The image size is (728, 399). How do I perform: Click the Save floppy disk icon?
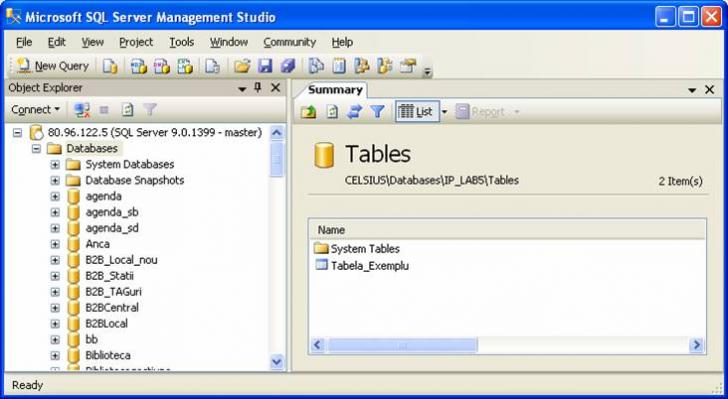coord(265,66)
